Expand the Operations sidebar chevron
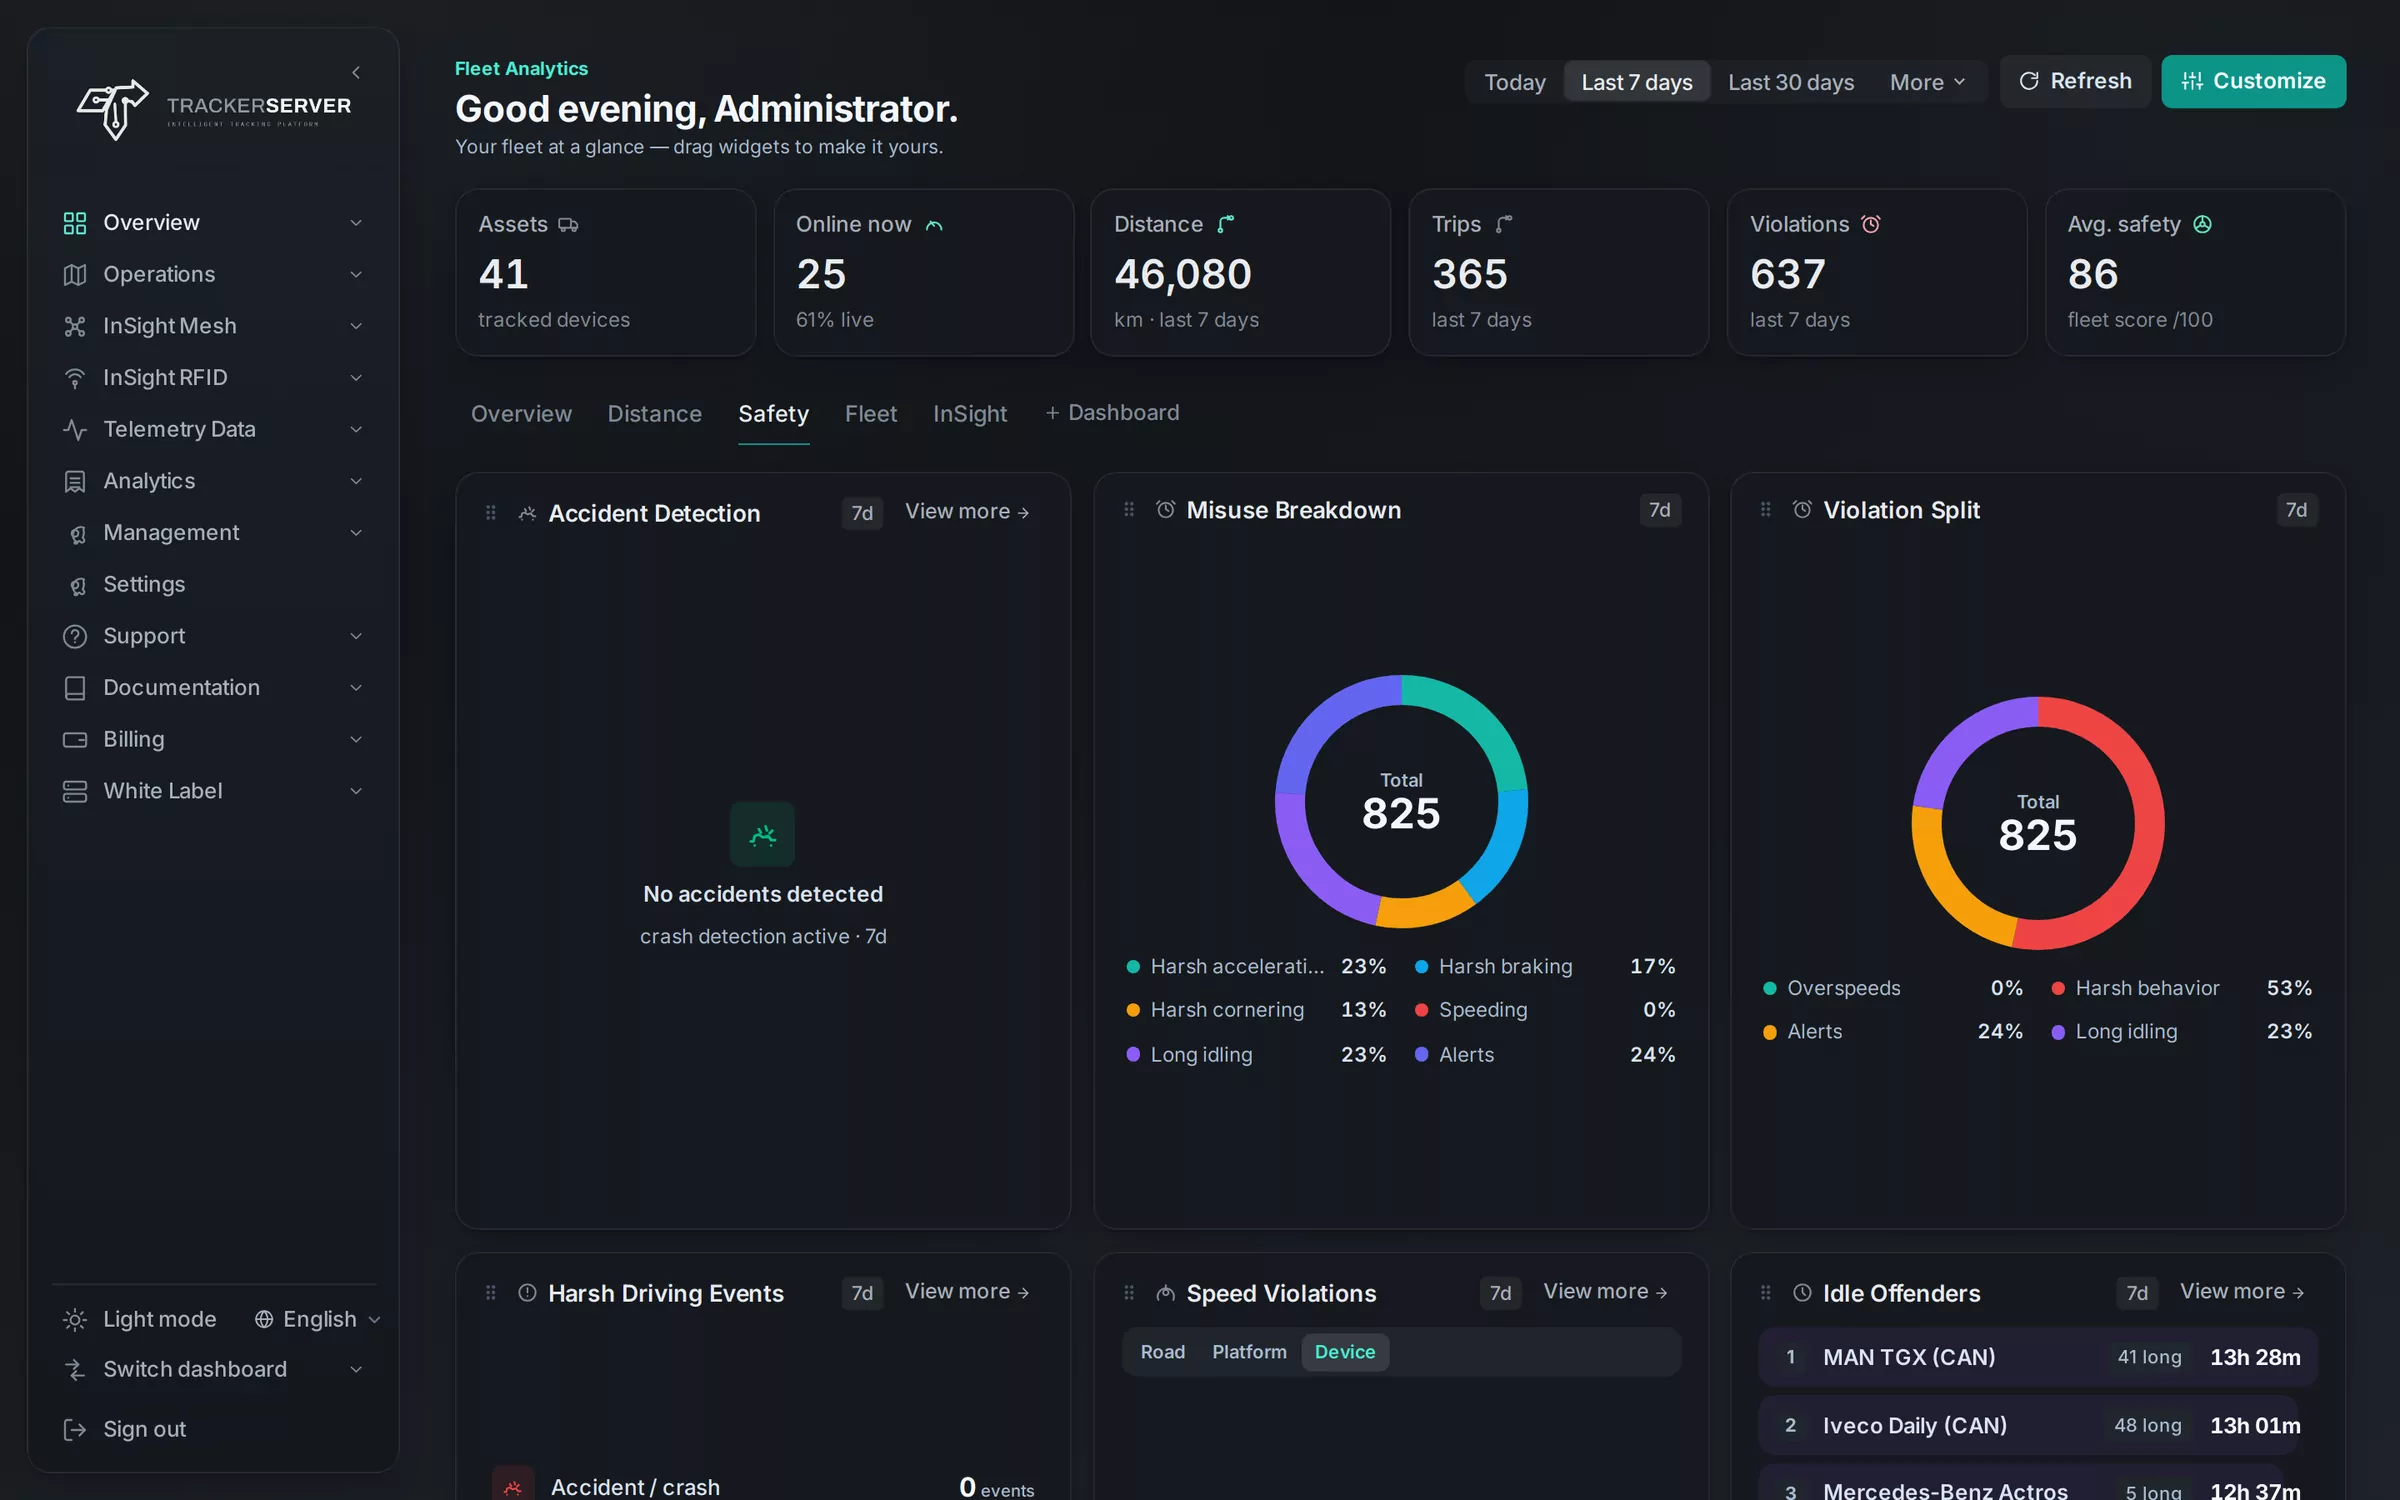 (x=356, y=274)
